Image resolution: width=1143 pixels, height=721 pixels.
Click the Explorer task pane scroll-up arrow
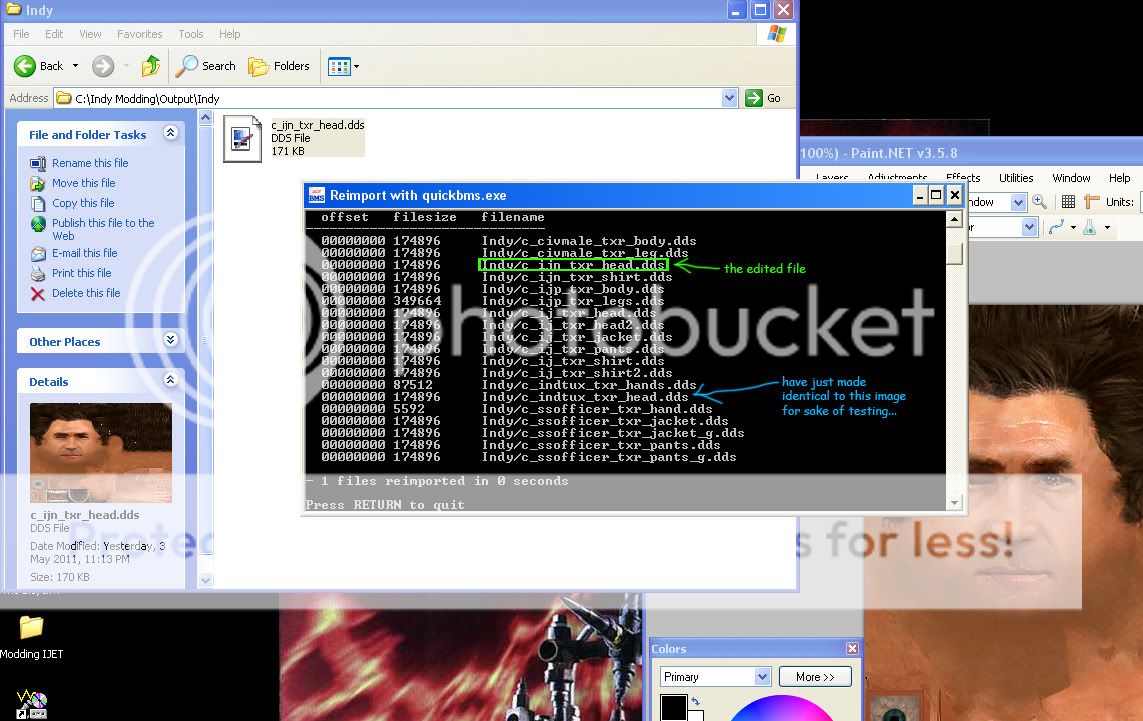(206, 117)
